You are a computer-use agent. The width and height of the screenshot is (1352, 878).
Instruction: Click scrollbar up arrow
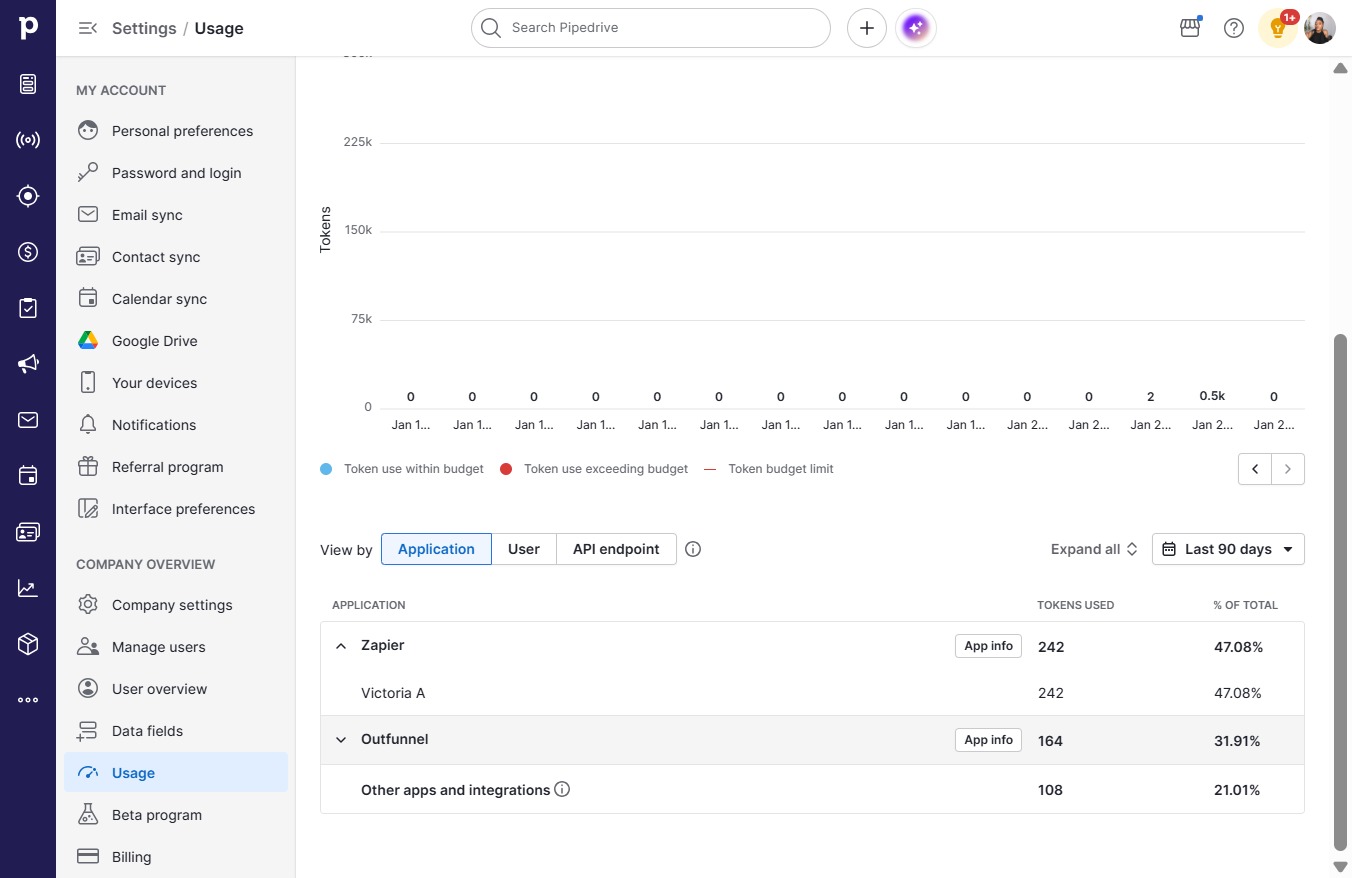1341,68
